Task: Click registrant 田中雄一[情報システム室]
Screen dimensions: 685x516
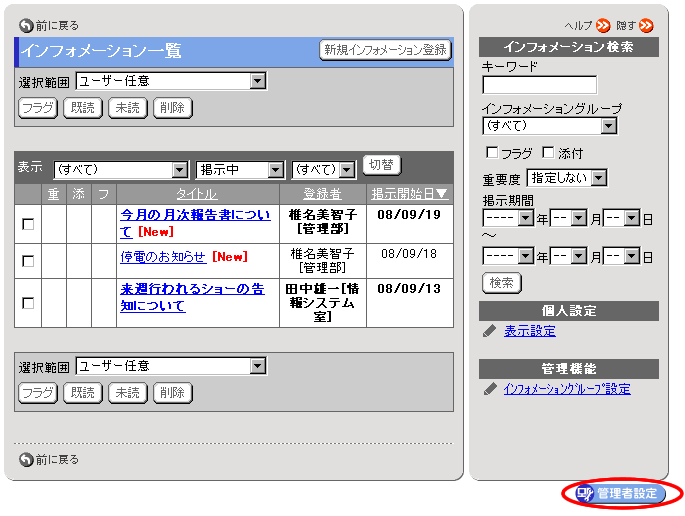Action: (322, 302)
